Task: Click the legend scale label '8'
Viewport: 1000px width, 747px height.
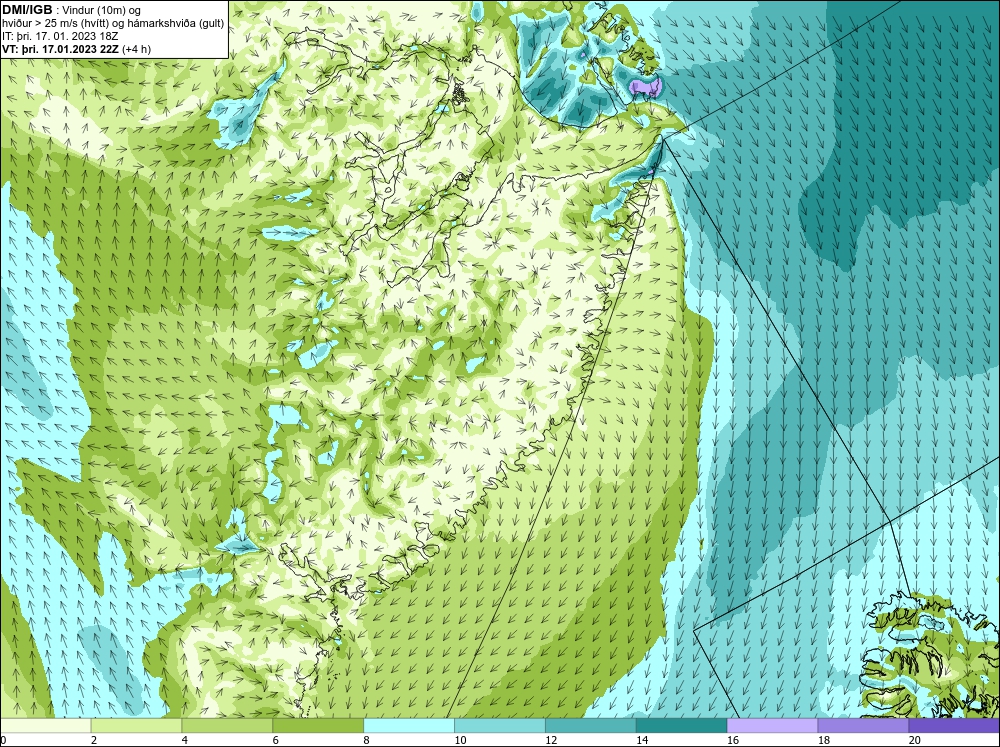Action: (x=366, y=740)
